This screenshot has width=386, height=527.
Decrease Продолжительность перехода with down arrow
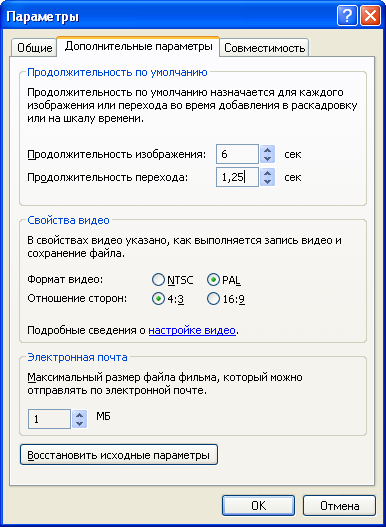(267, 181)
